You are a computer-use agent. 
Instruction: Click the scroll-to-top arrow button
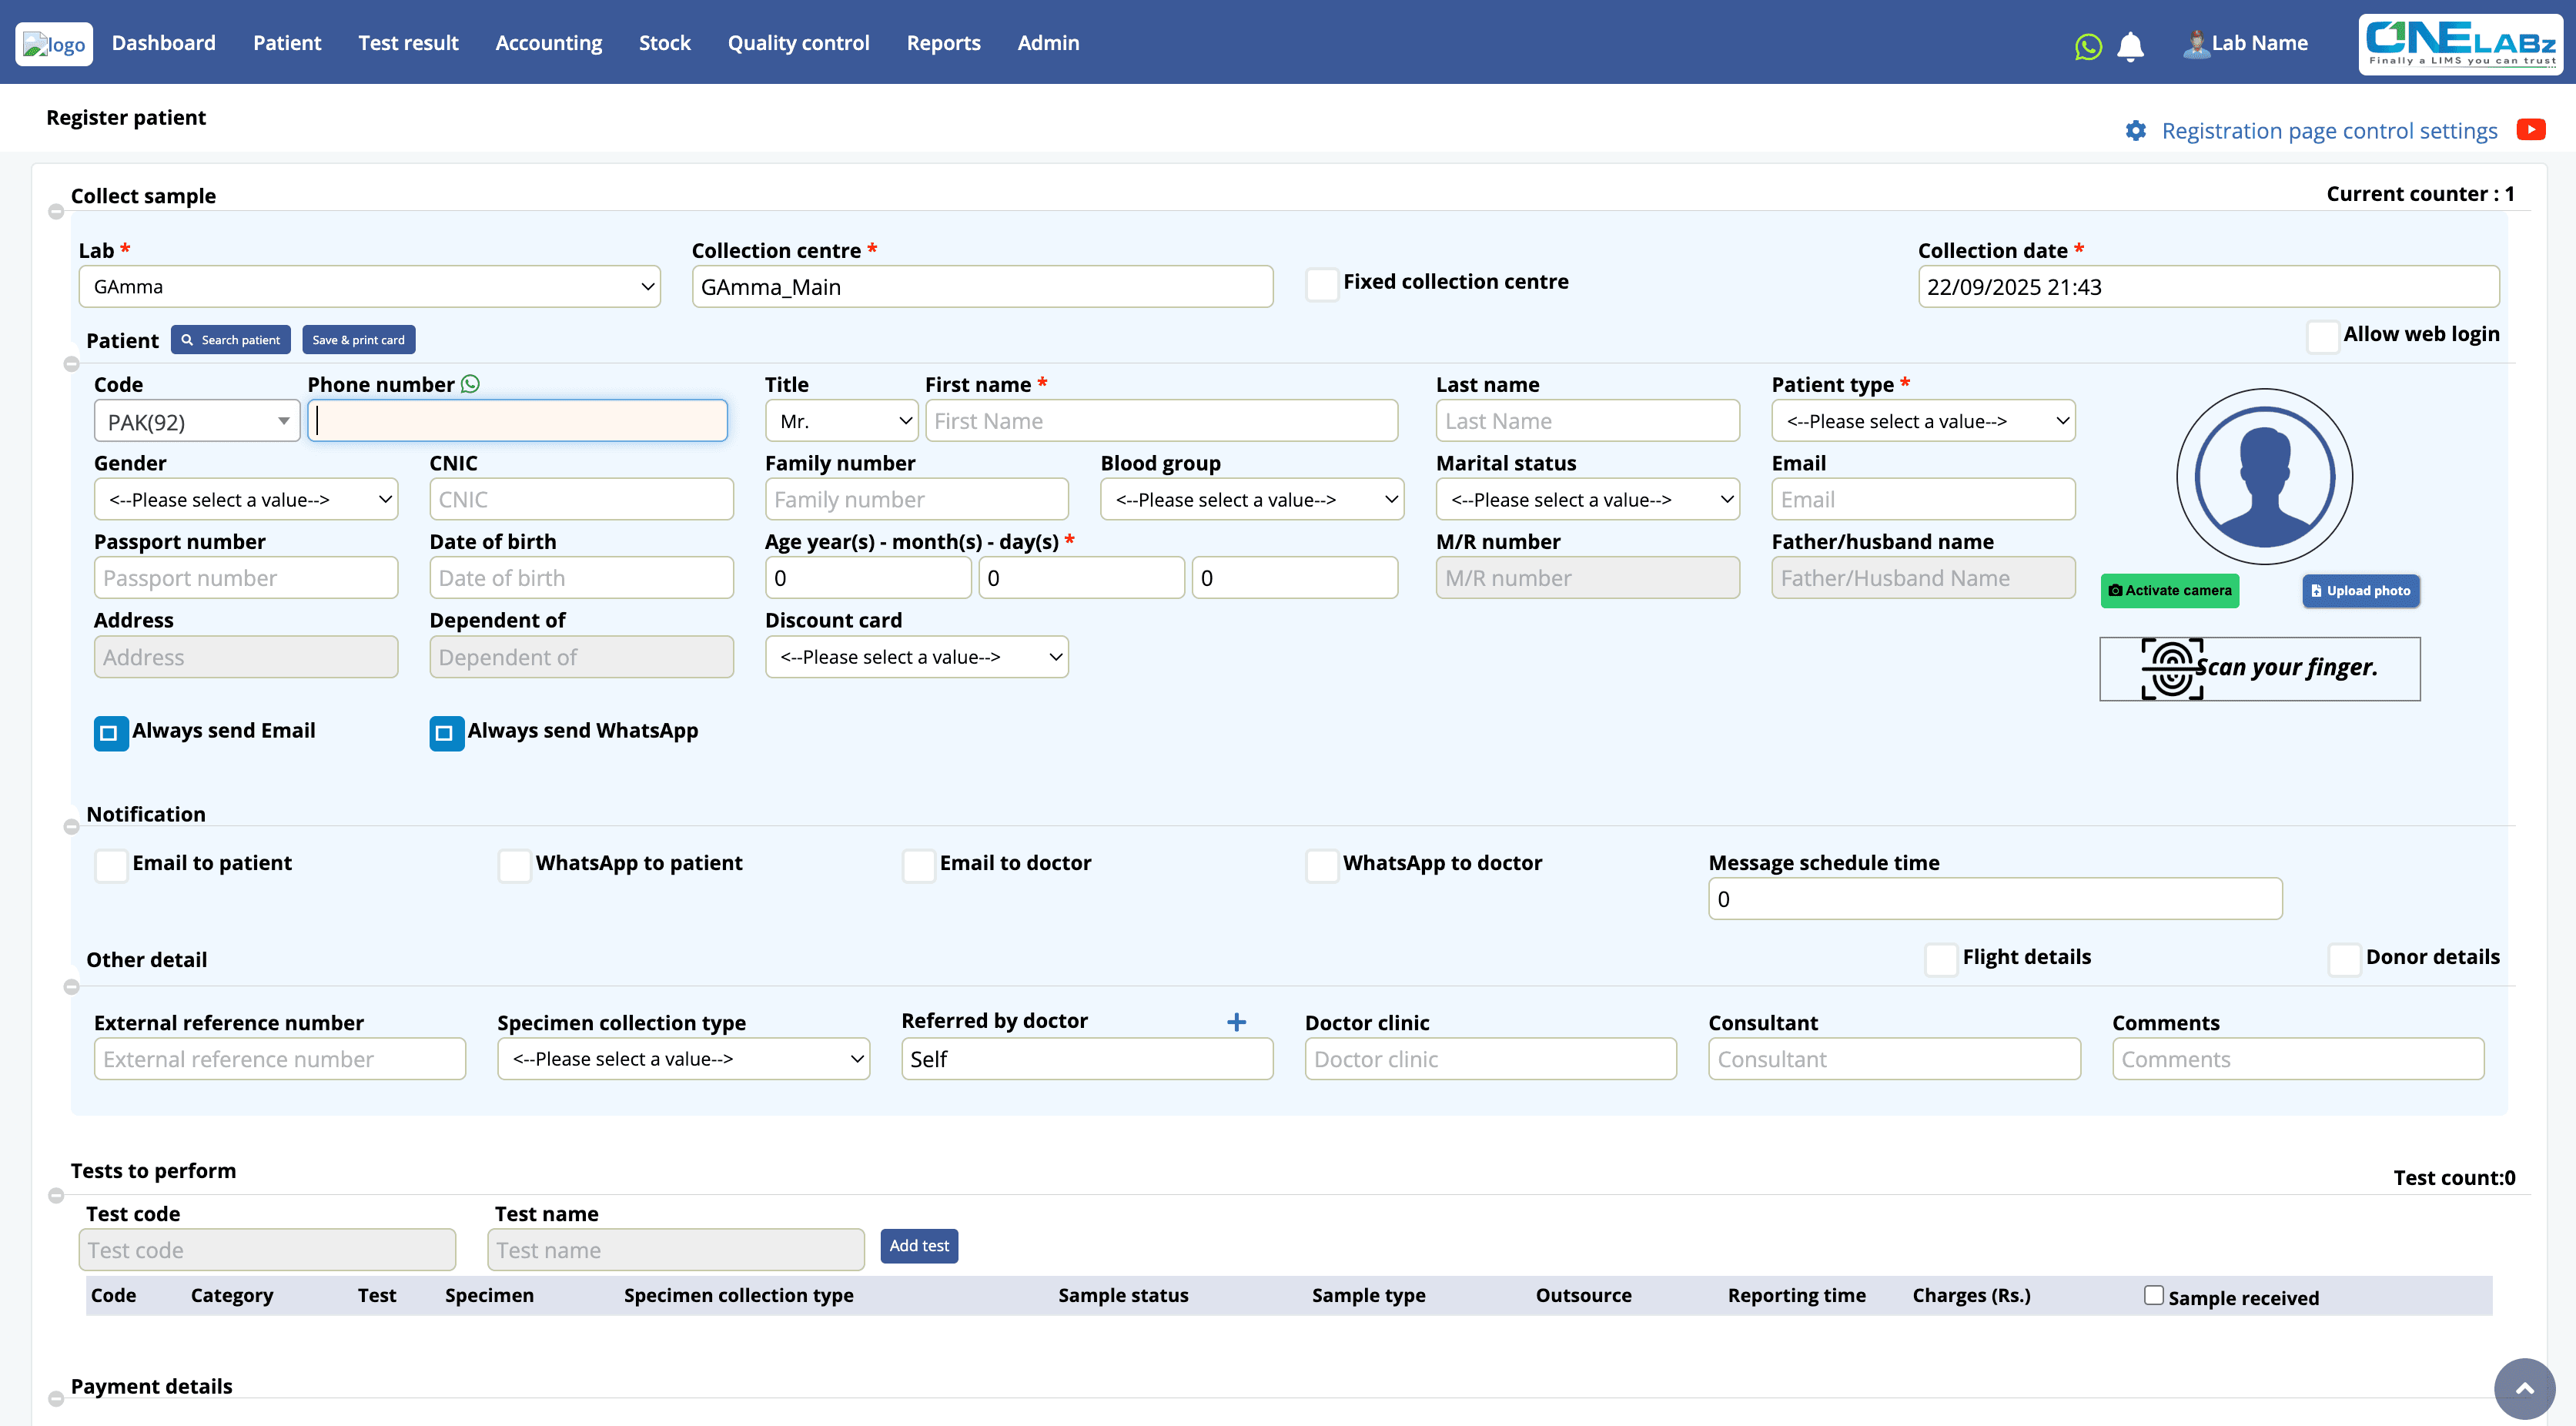click(2525, 1388)
